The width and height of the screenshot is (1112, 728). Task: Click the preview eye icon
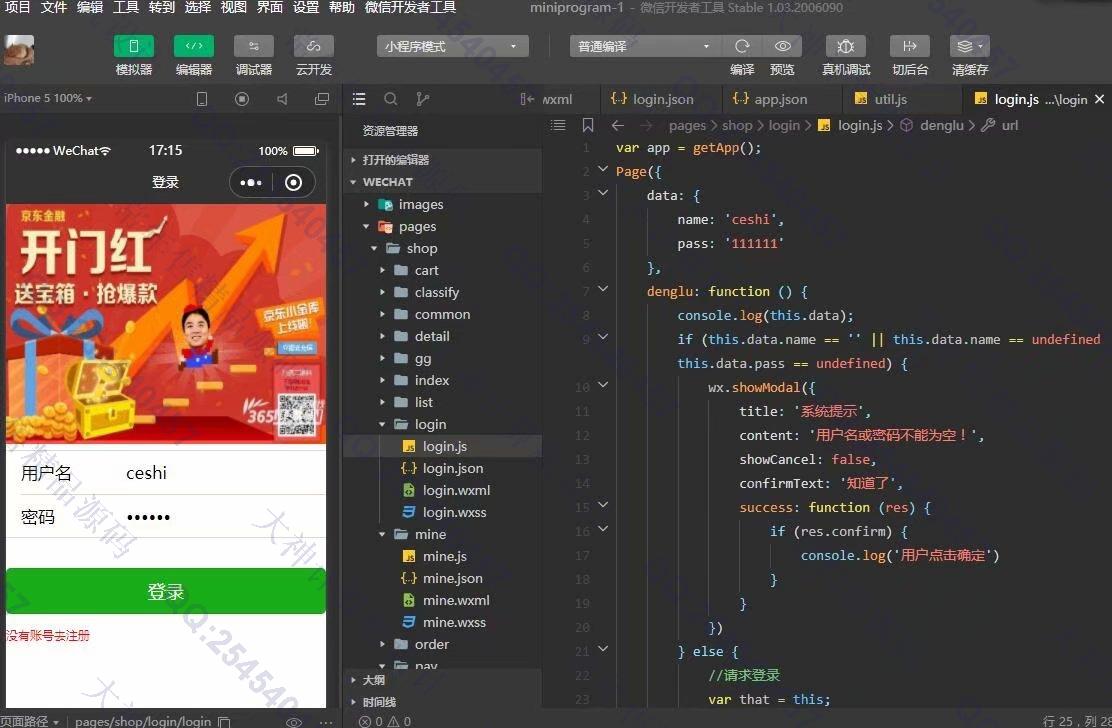782,46
